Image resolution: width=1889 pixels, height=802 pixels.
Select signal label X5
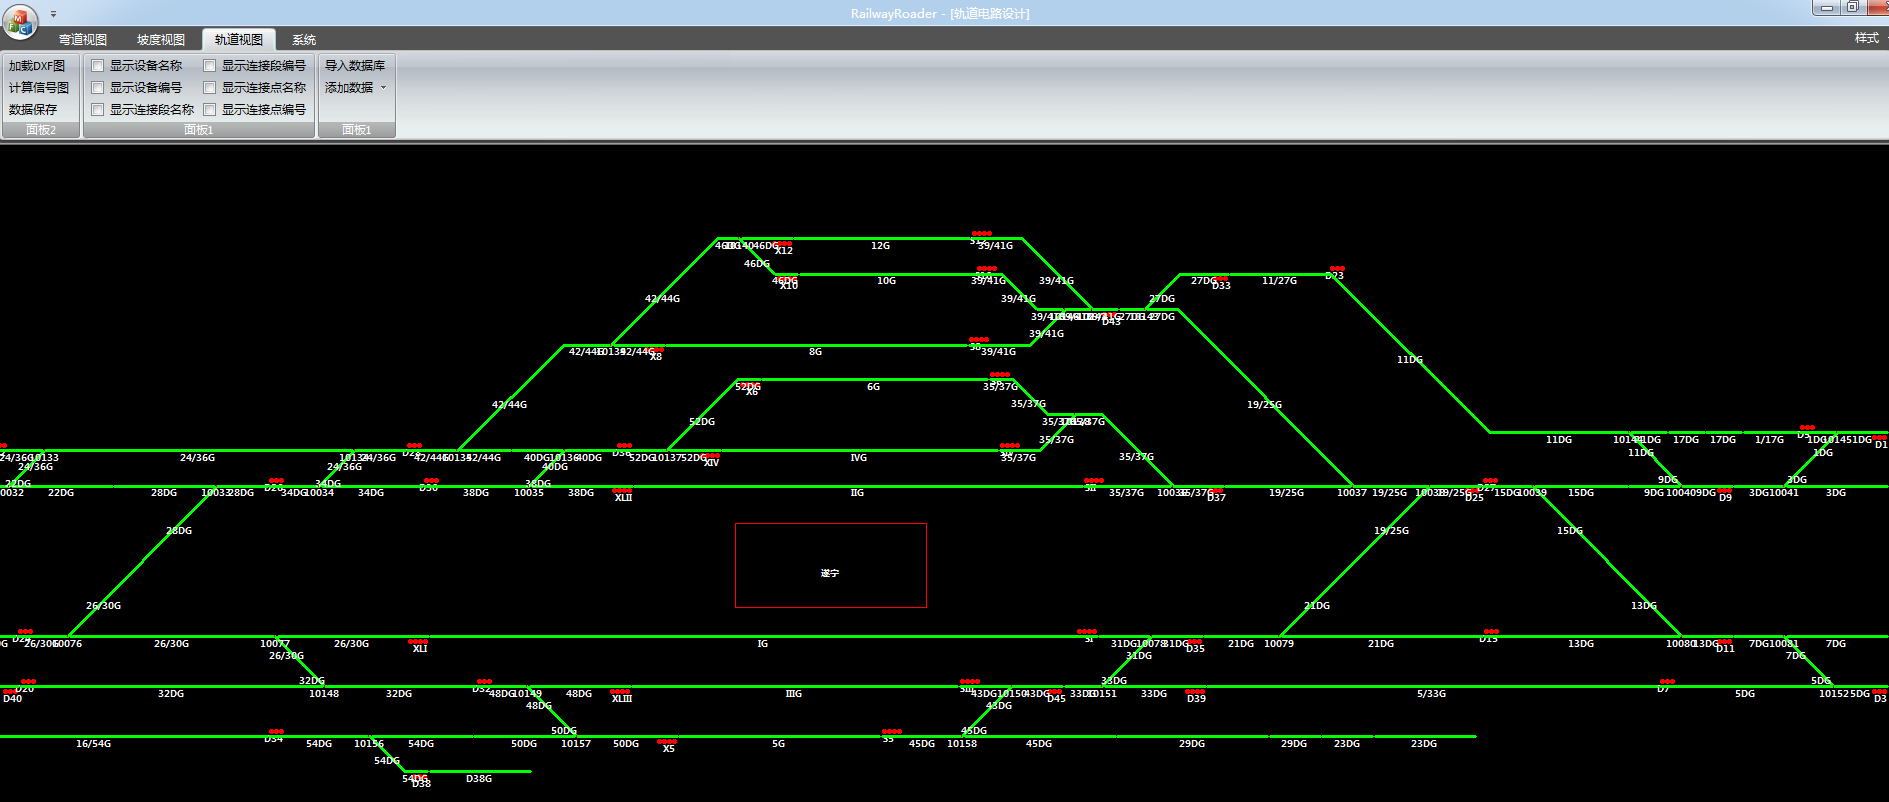click(x=668, y=749)
